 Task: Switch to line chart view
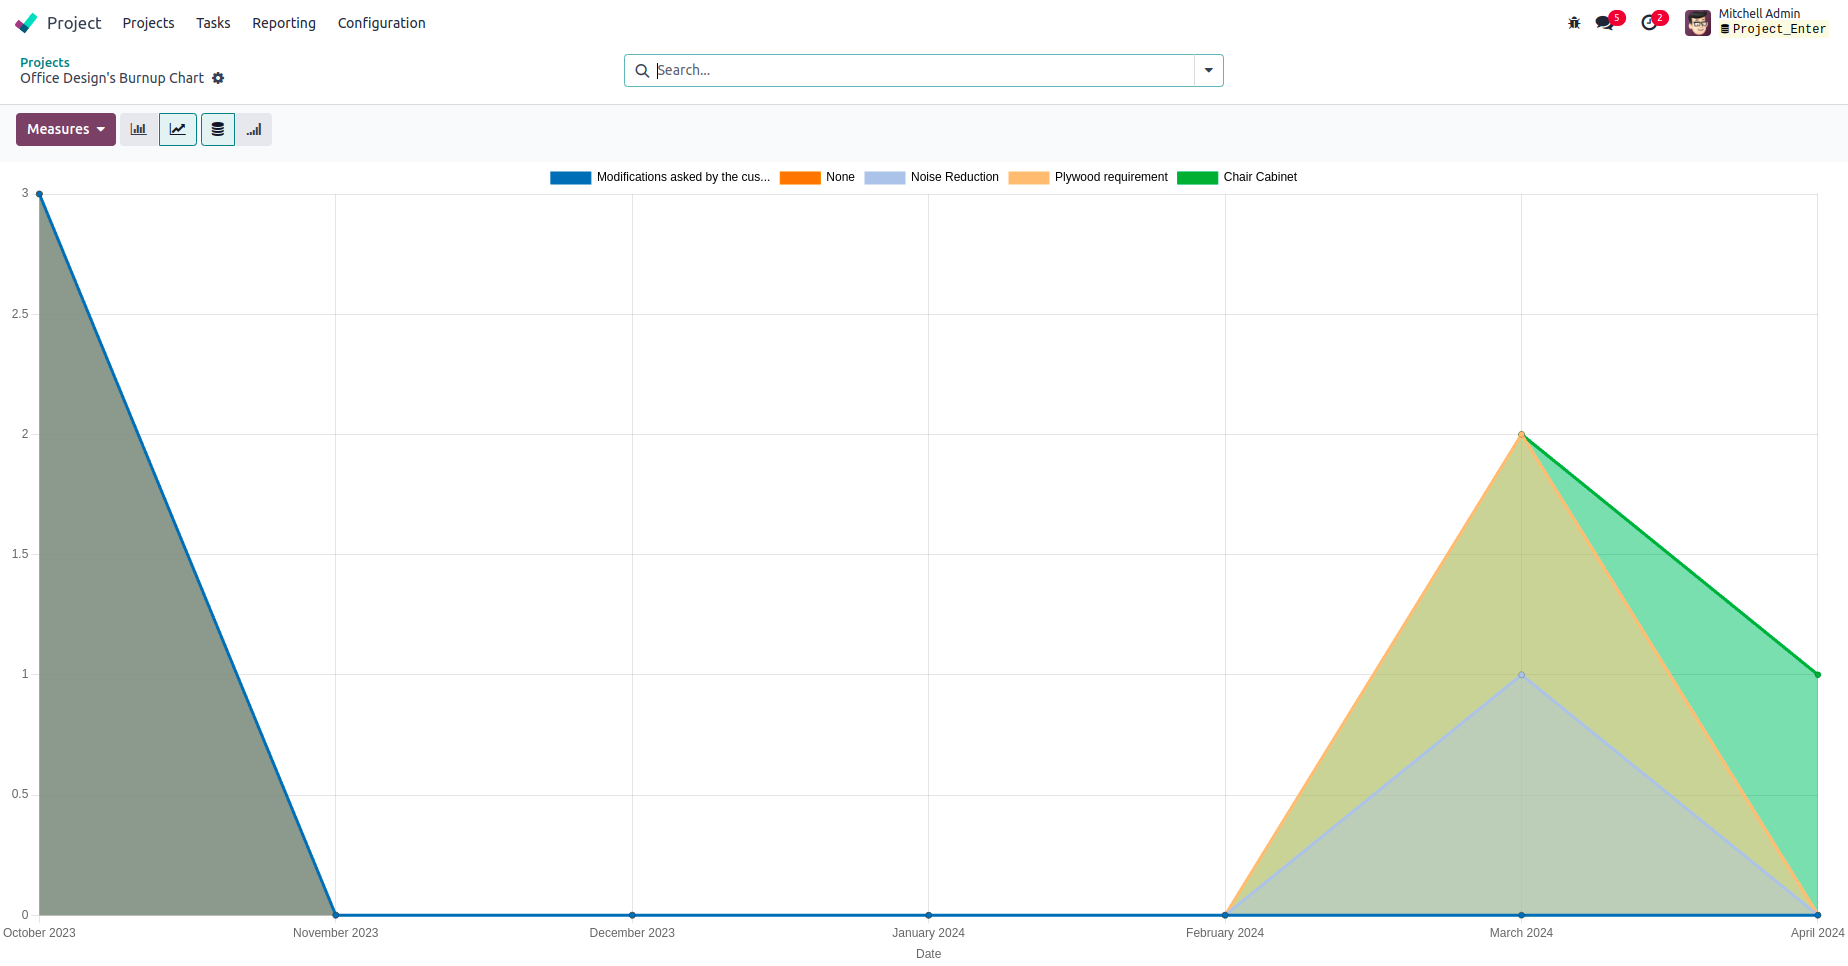coord(178,129)
